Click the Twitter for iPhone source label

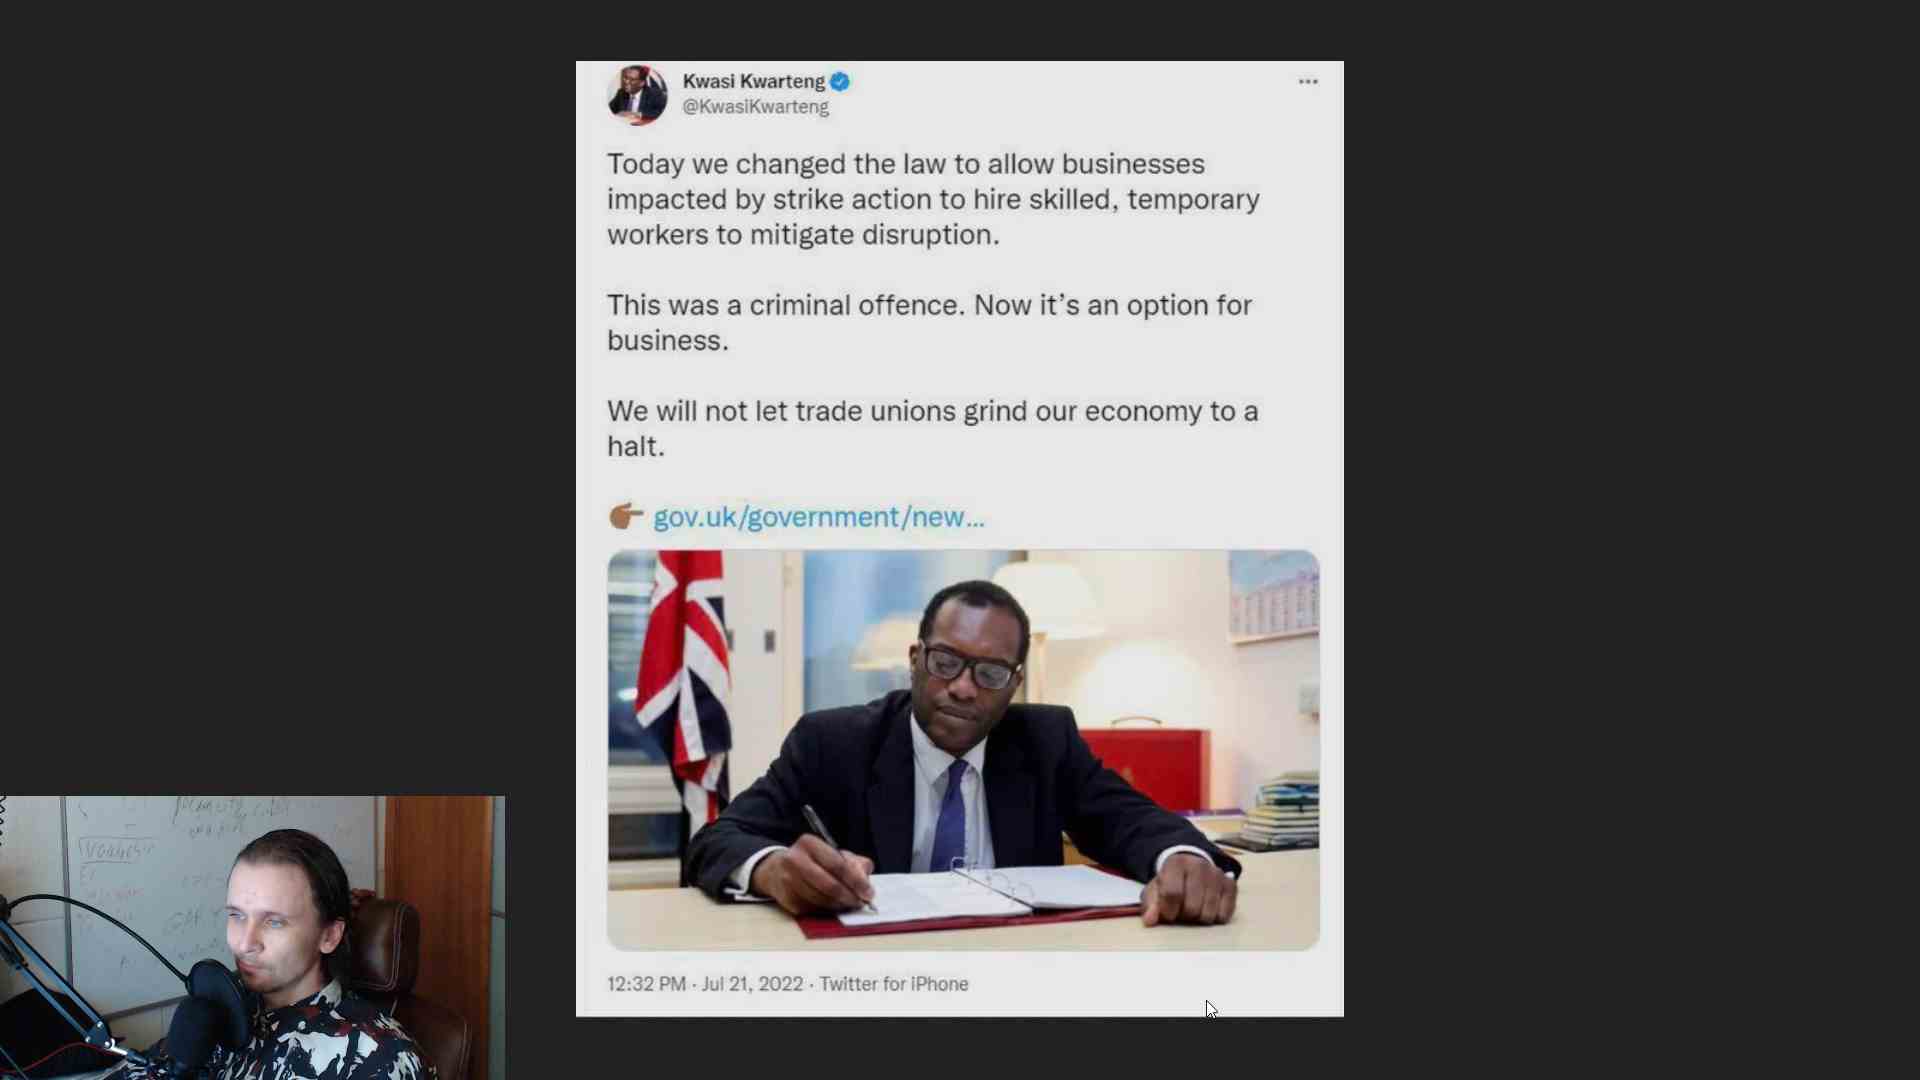(894, 984)
